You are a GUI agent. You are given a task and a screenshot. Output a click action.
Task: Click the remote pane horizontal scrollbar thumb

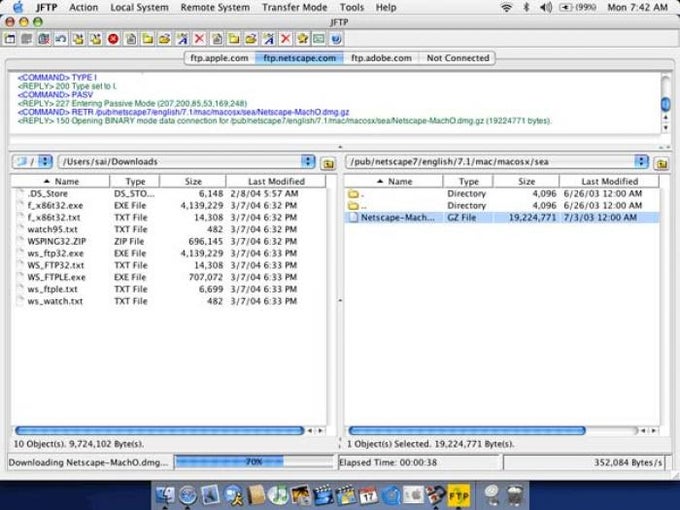tap(467, 431)
